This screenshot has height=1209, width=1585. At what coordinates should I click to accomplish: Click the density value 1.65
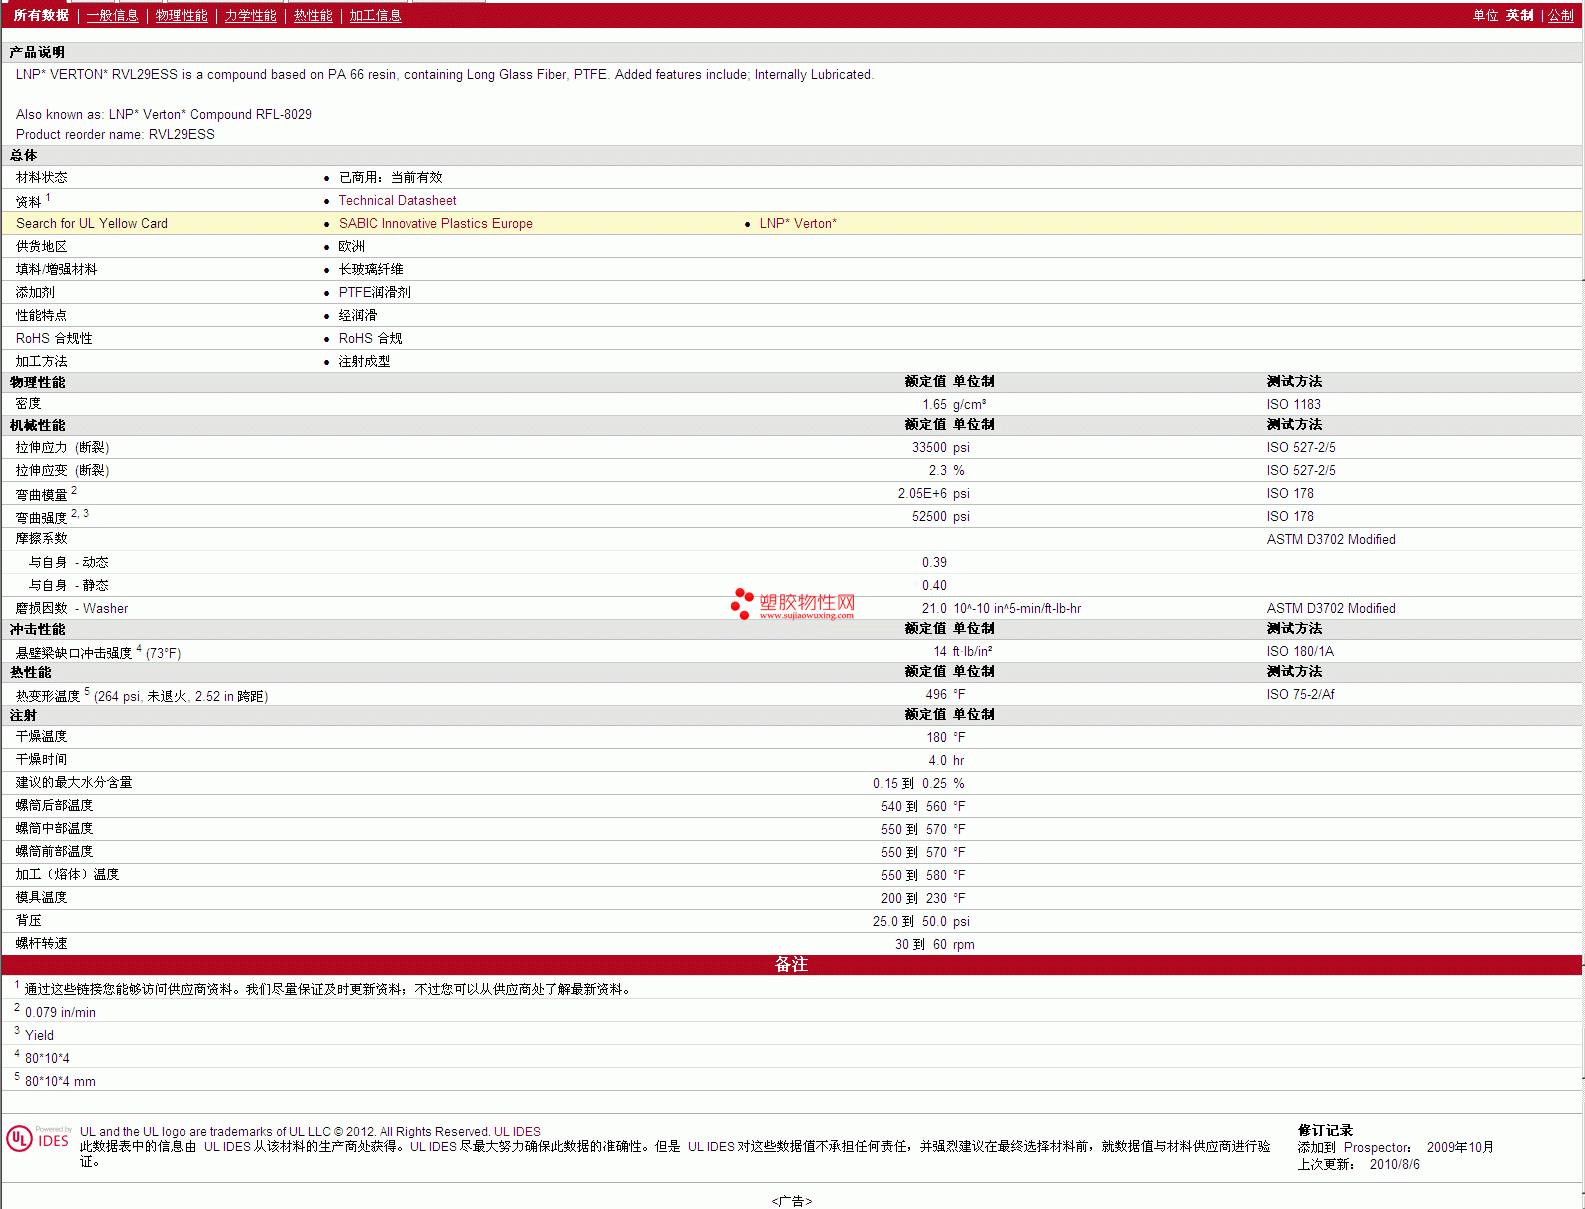click(x=934, y=404)
